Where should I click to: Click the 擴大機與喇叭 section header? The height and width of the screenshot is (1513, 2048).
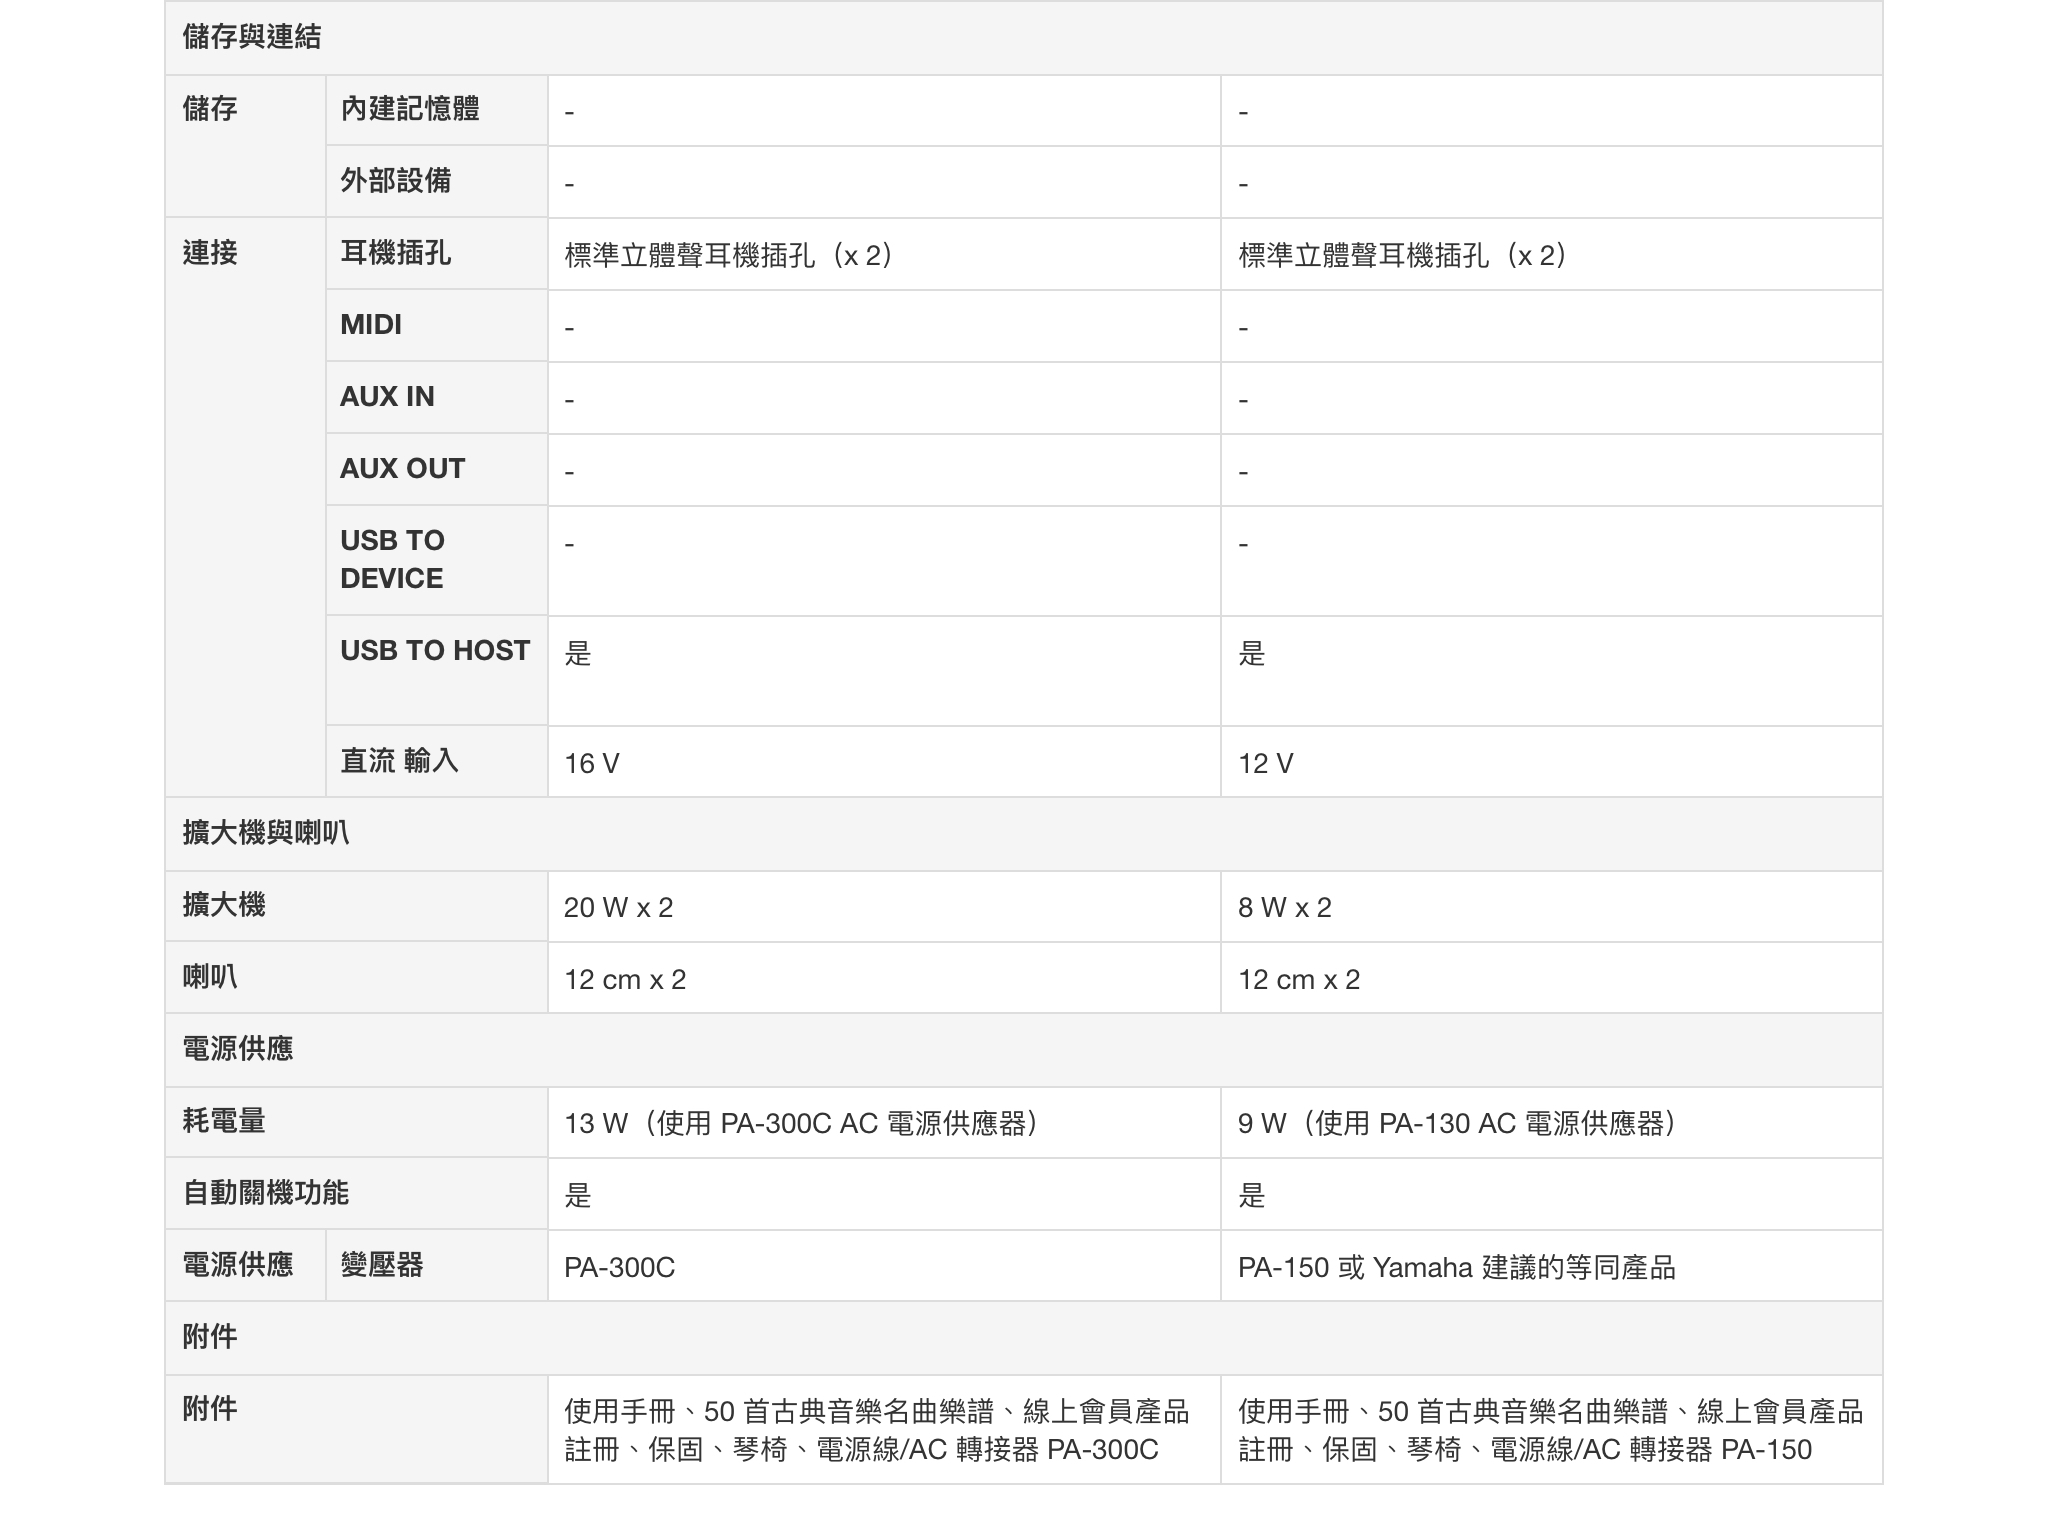click(266, 833)
